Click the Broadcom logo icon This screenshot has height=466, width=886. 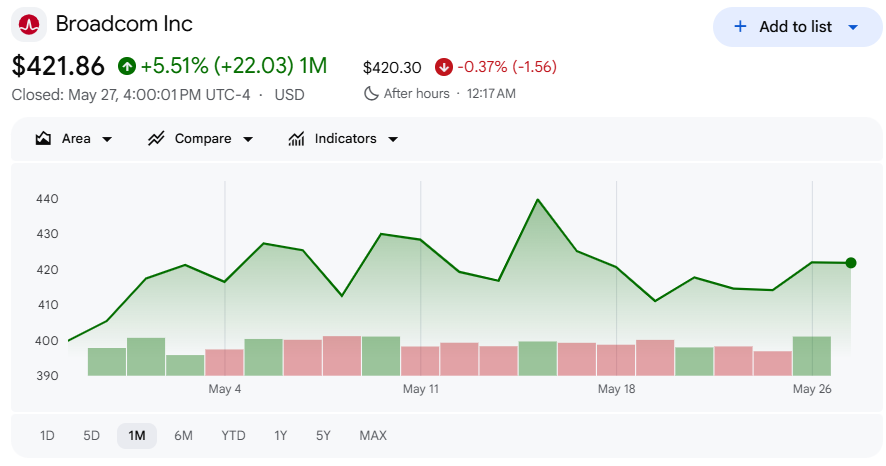point(29,24)
